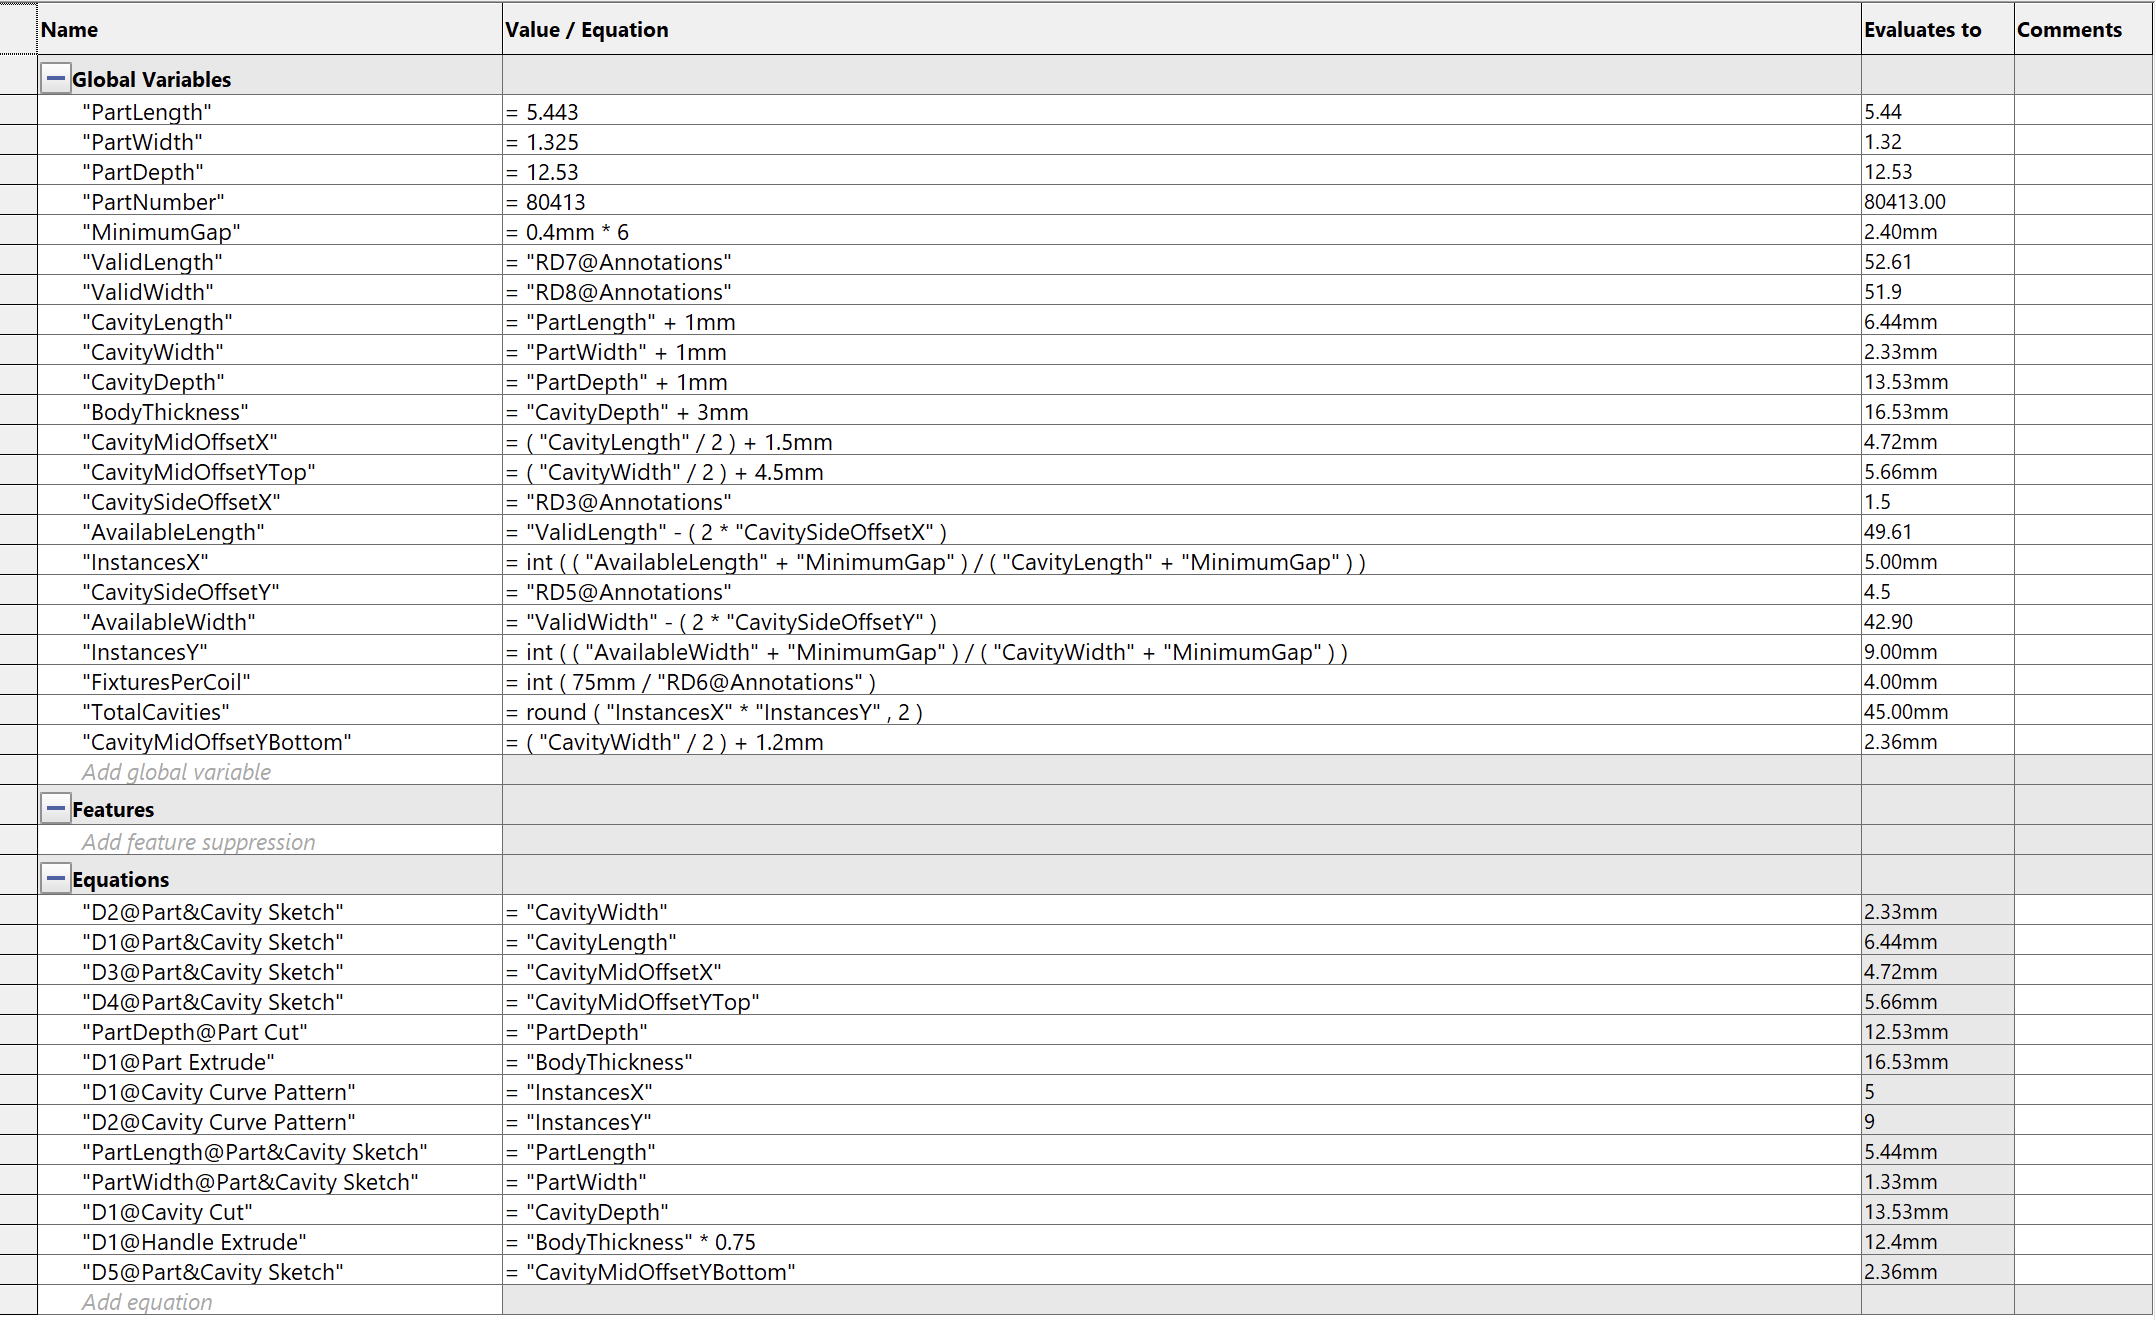
Task: Click the Value / Equation column header
Action: click(x=1180, y=29)
